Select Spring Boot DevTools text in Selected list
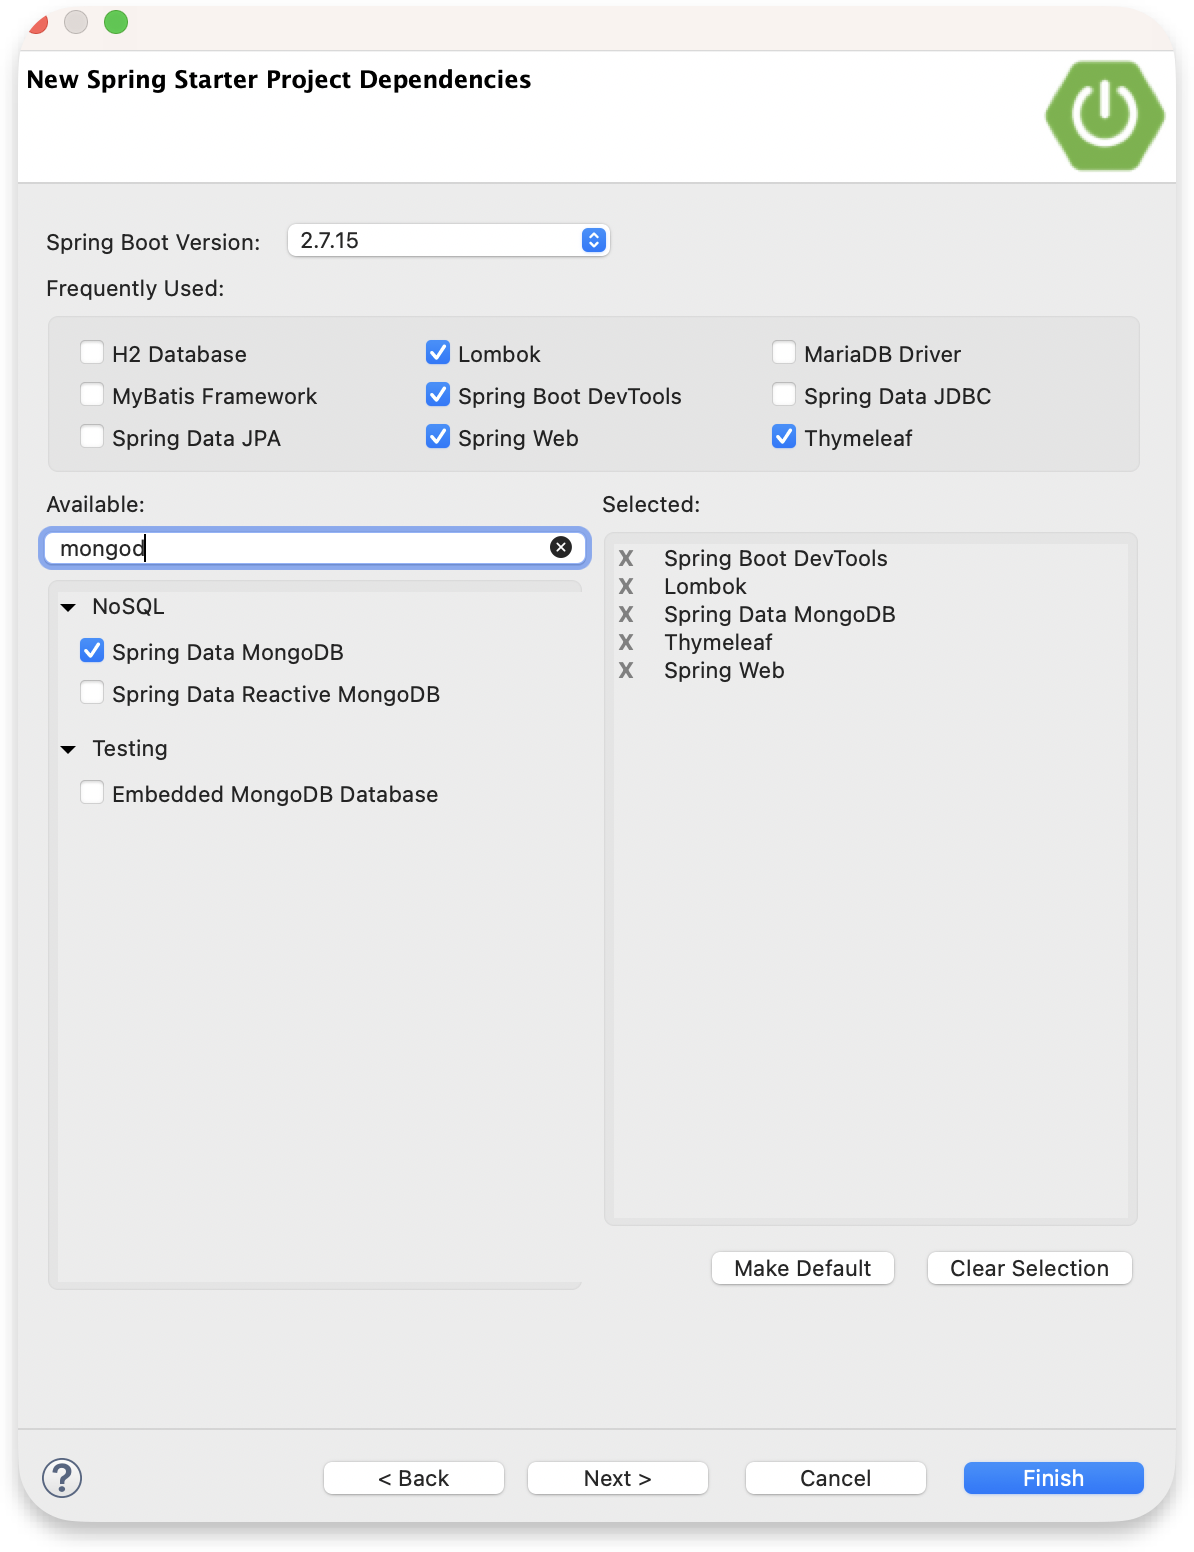1194x1552 pixels. pyautogui.click(x=776, y=558)
